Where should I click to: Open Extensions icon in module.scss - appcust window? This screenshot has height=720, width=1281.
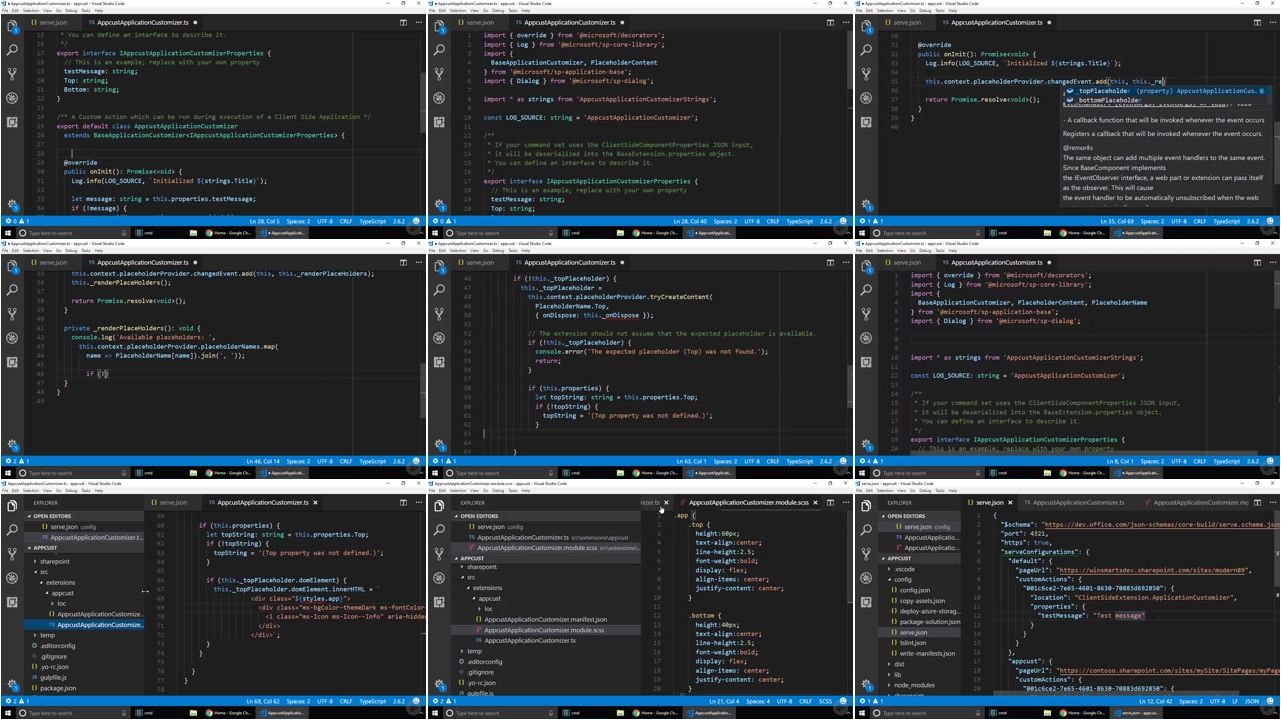pos(439,603)
